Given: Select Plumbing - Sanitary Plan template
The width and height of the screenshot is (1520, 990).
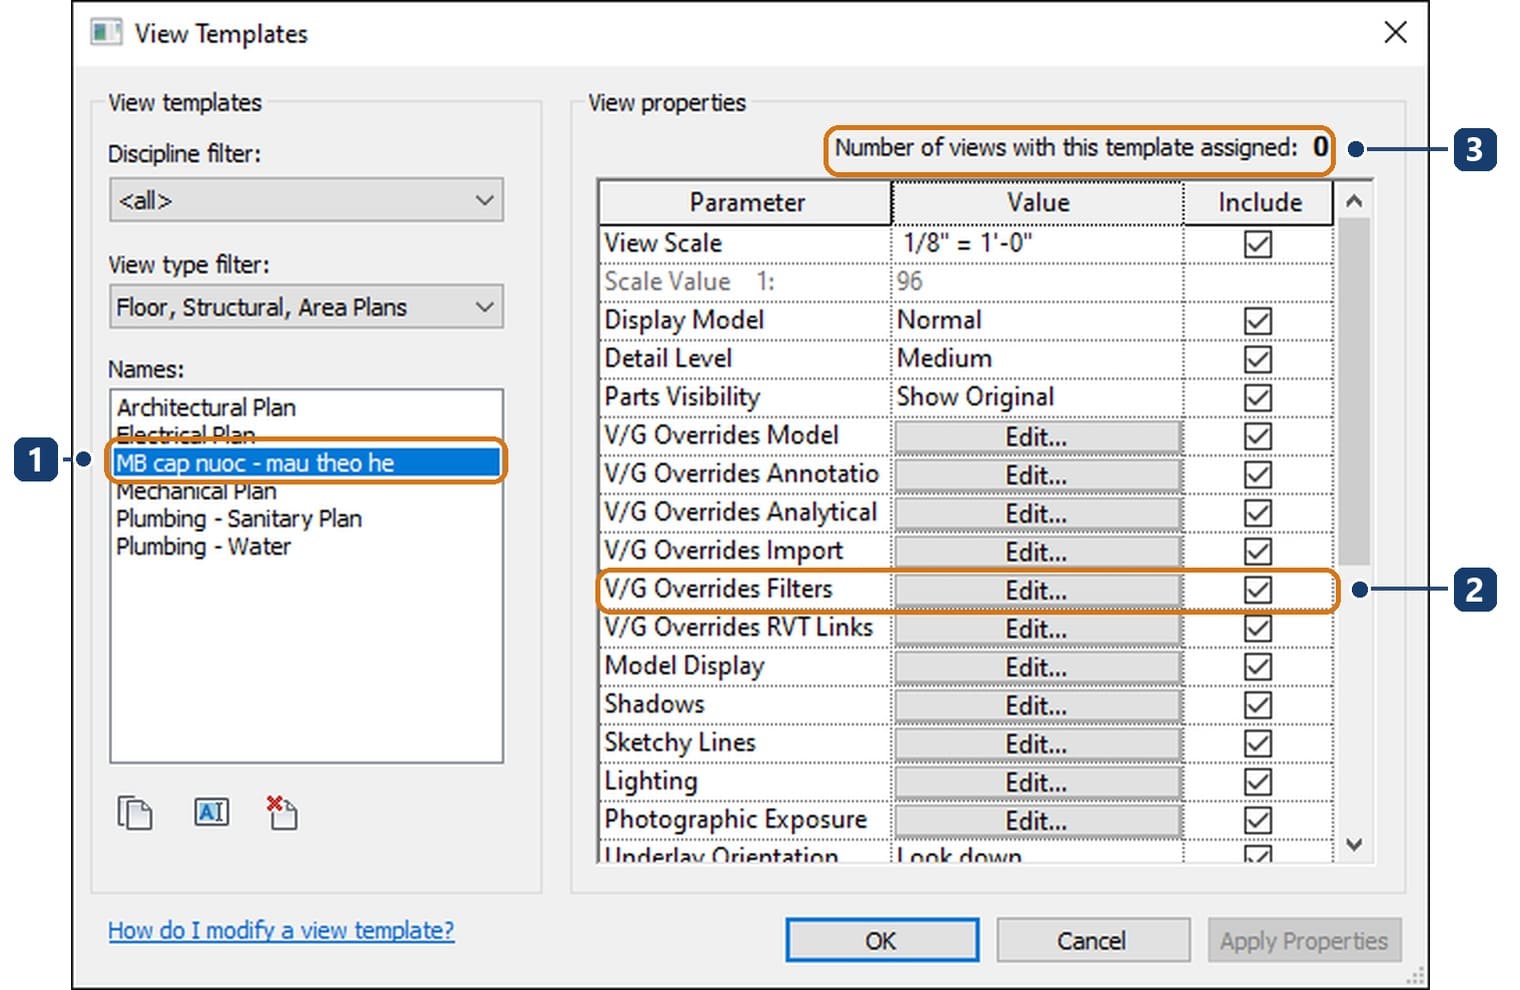Looking at the screenshot, I should pyautogui.click(x=239, y=519).
